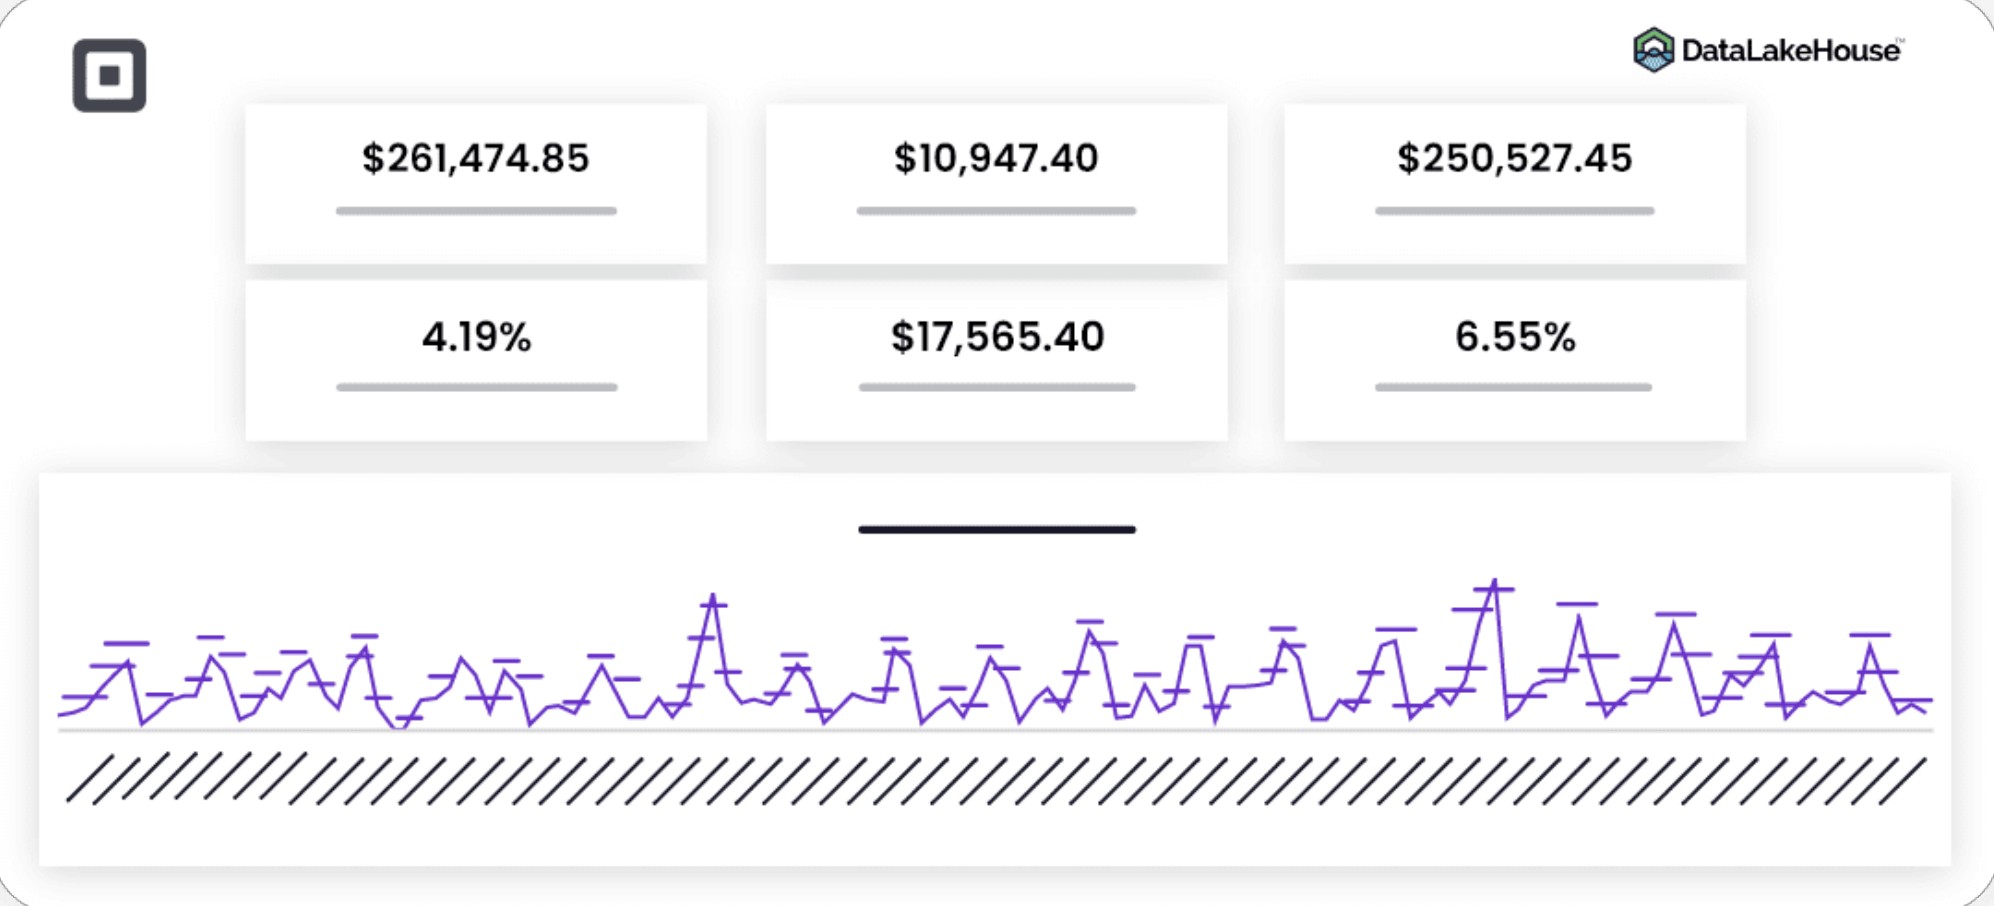Viewport: 1994px width, 906px height.
Task: Select the $261,474.85 metric card
Action: pos(476,184)
